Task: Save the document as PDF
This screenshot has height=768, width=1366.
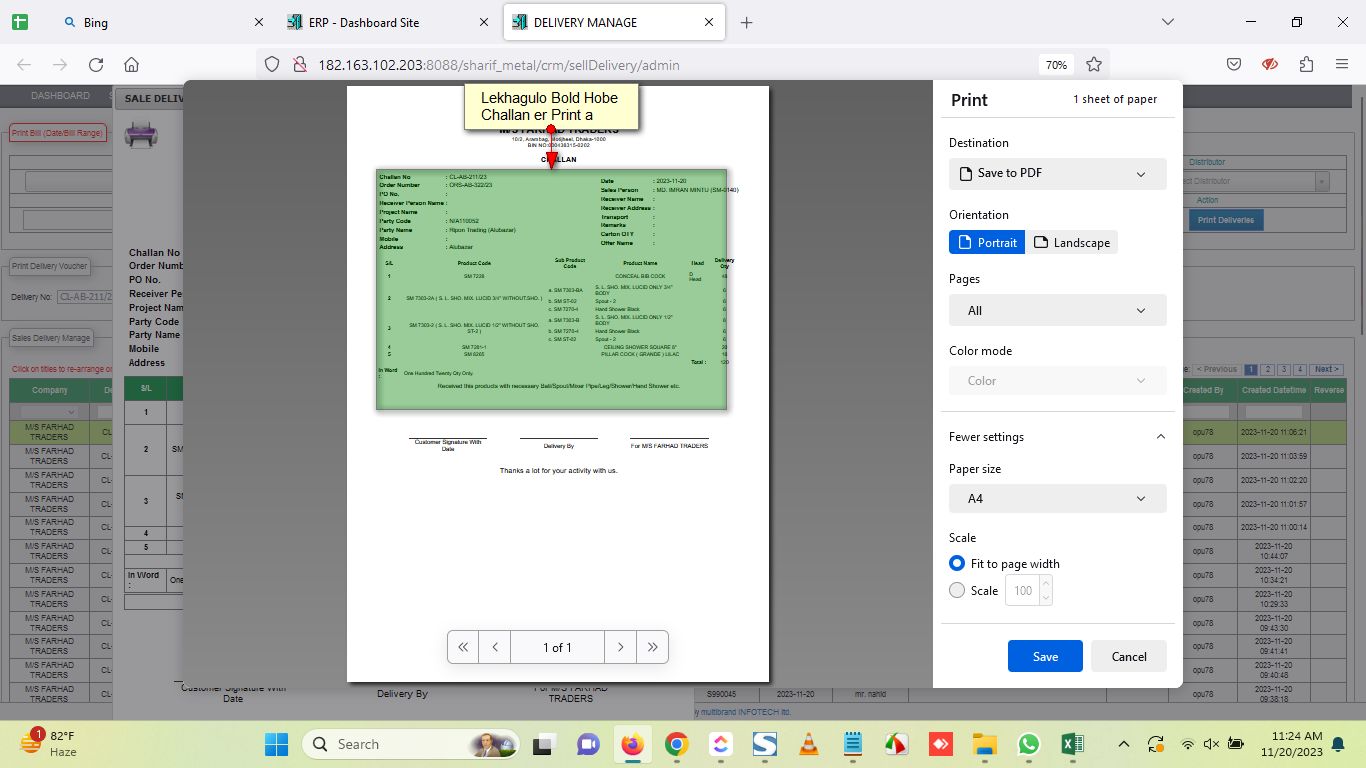Action: (1045, 656)
